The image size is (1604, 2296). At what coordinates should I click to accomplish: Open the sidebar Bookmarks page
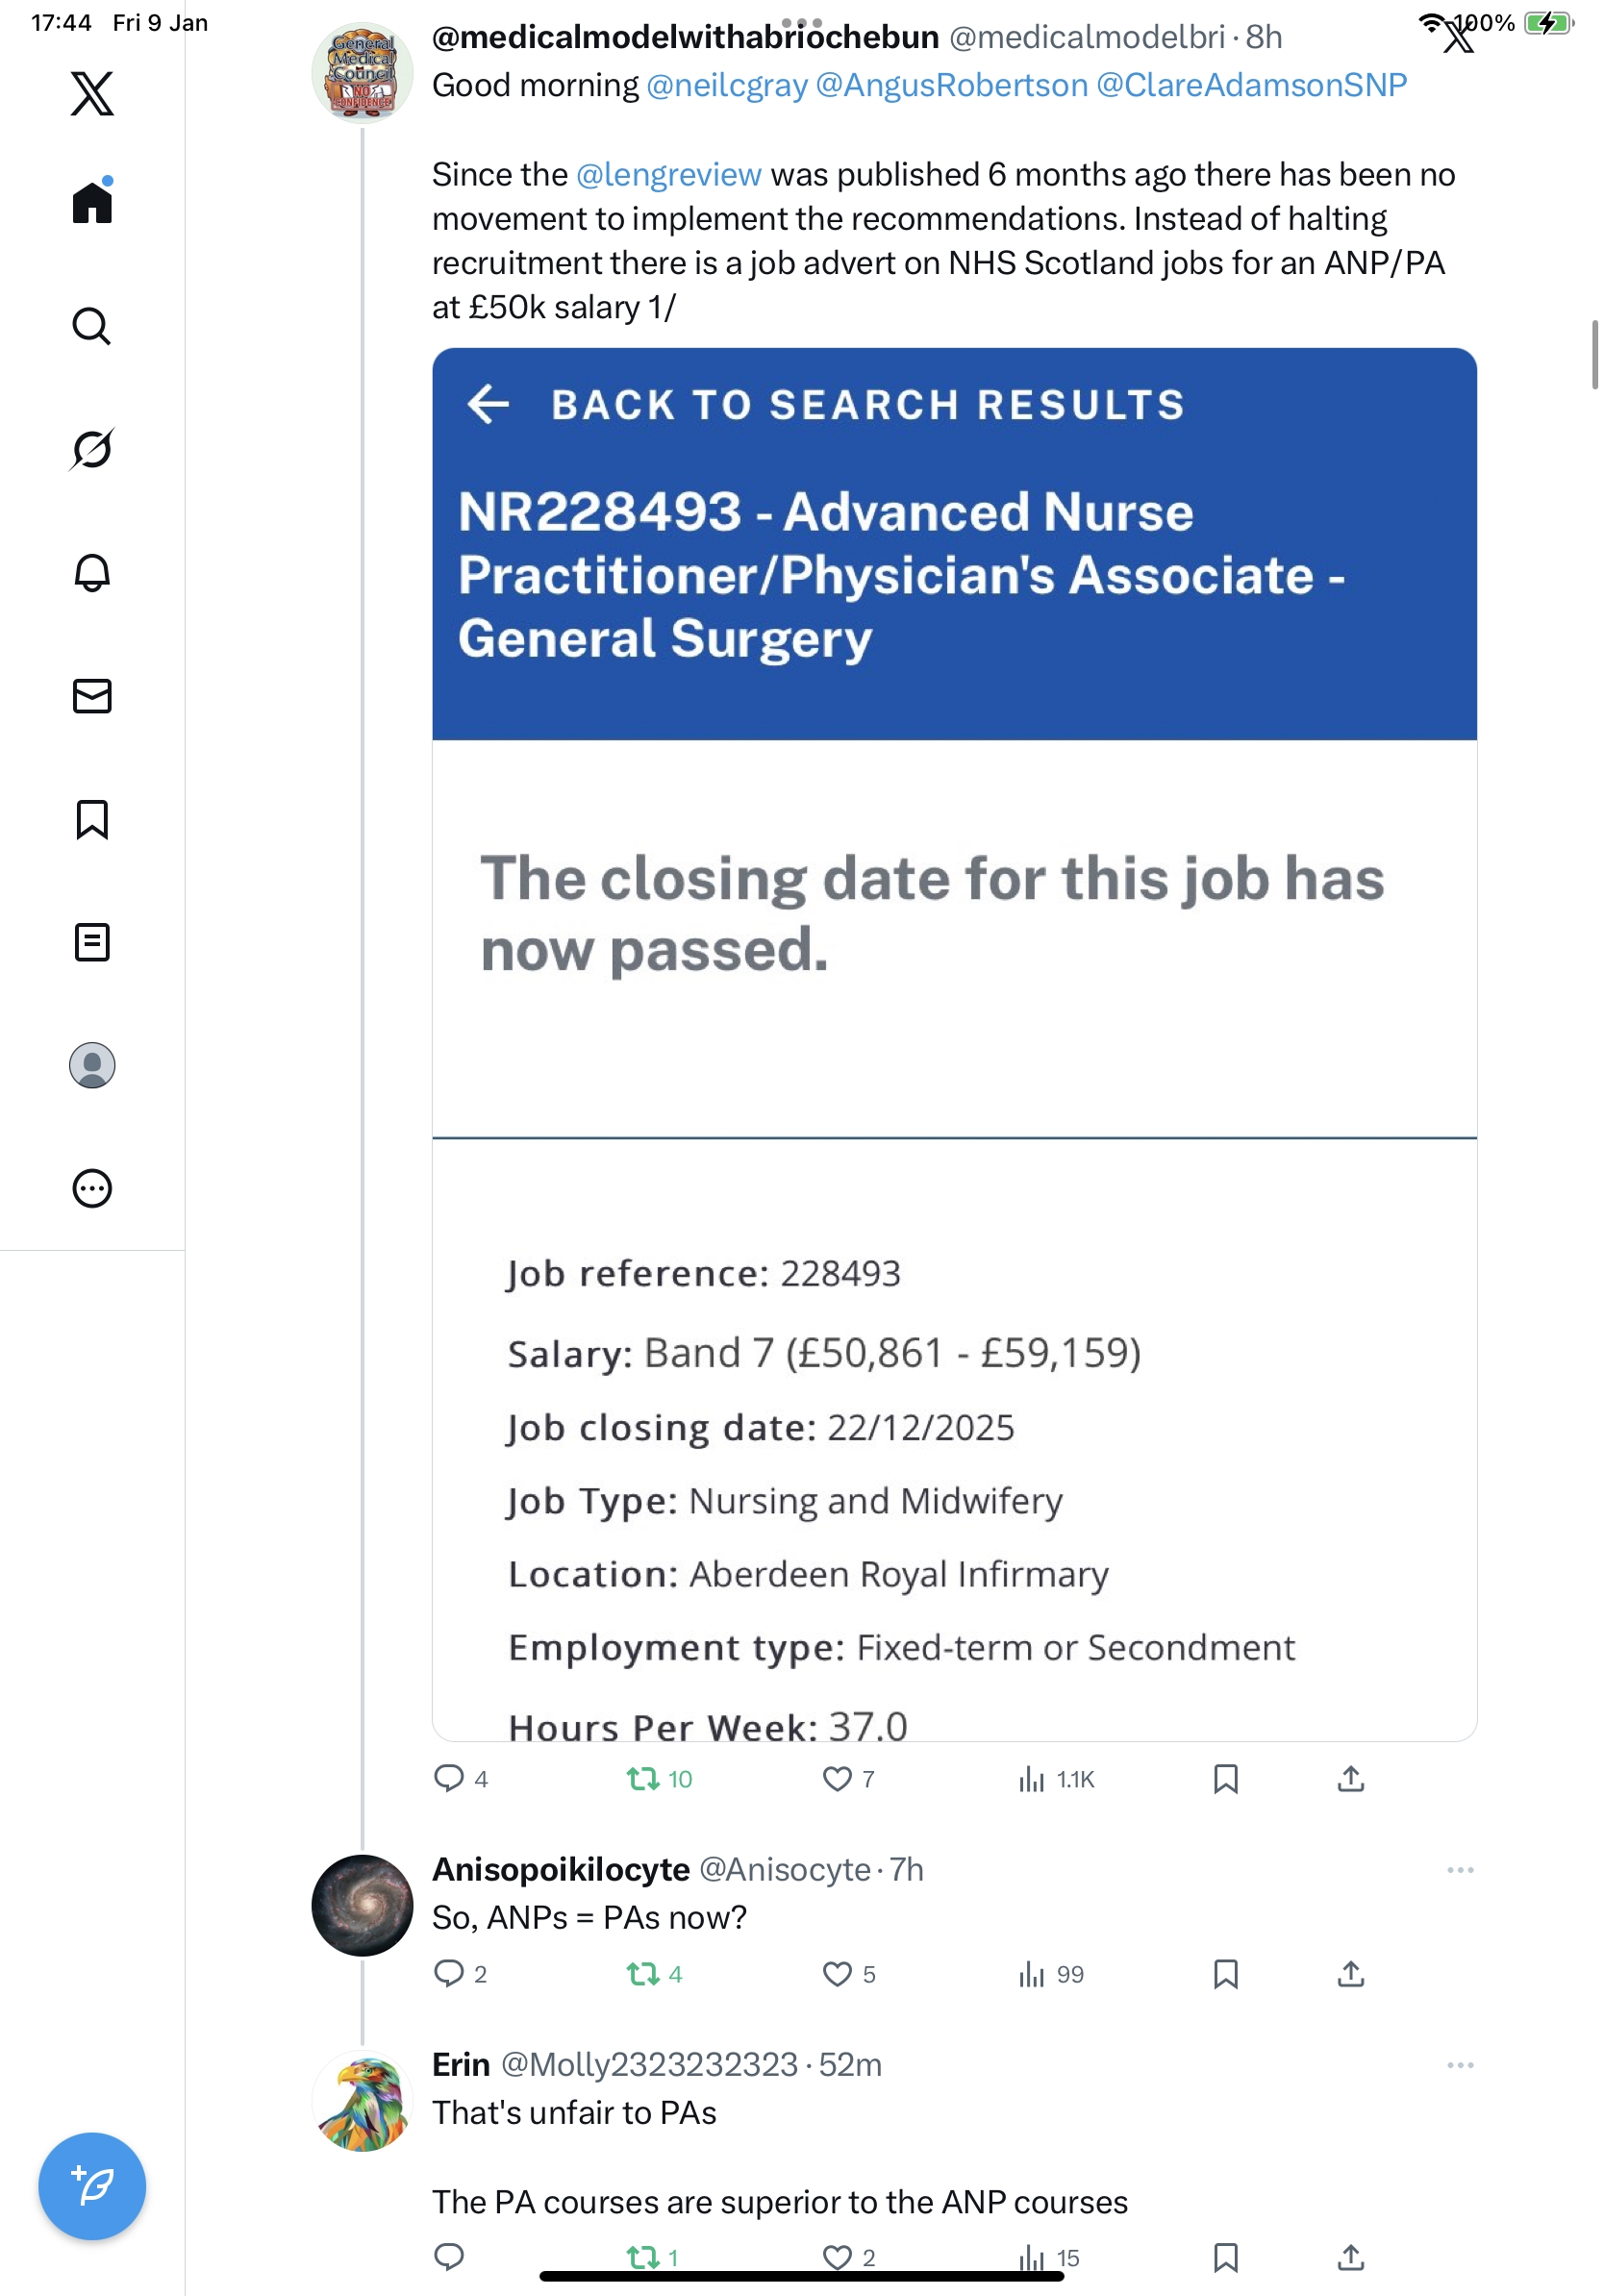[x=92, y=819]
